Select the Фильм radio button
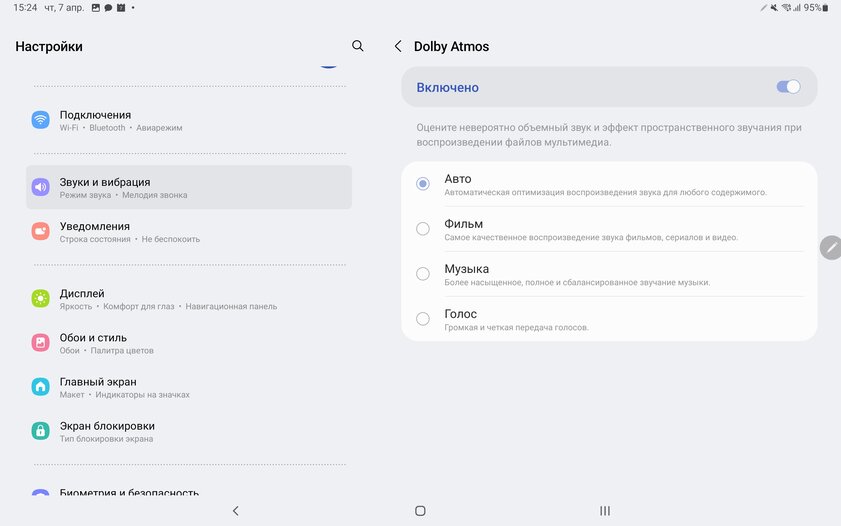Screen dimensions: 841x526 point(423,229)
